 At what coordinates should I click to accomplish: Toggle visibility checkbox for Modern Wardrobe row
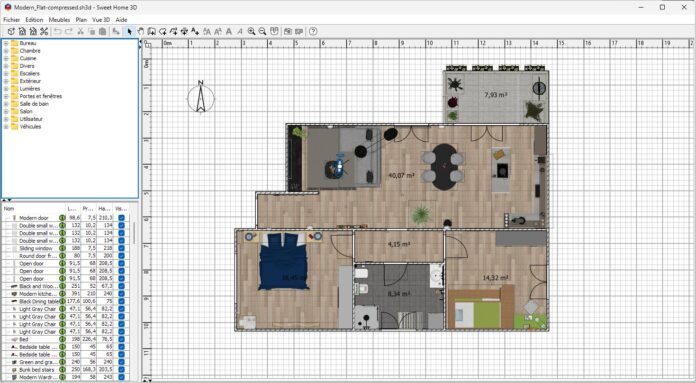click(x=121, y=377)
